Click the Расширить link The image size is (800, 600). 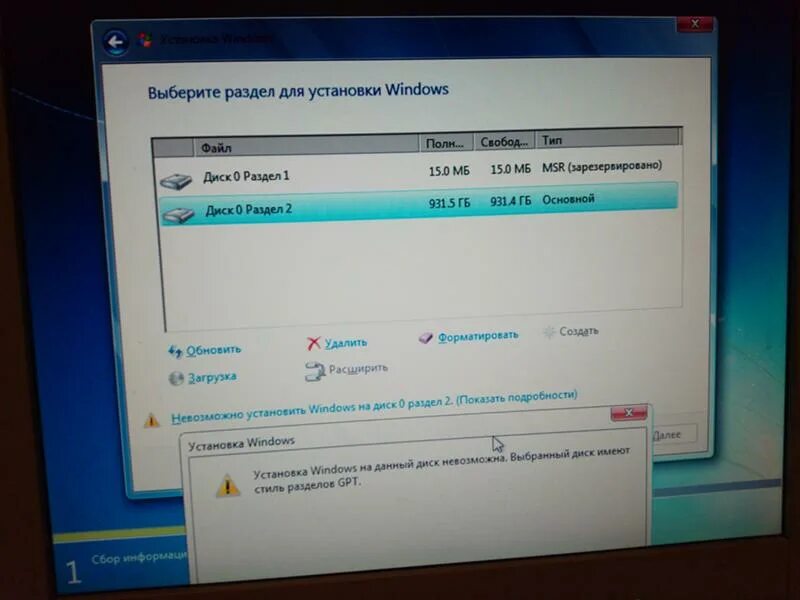pyautogui.click(x=358, y=368)
